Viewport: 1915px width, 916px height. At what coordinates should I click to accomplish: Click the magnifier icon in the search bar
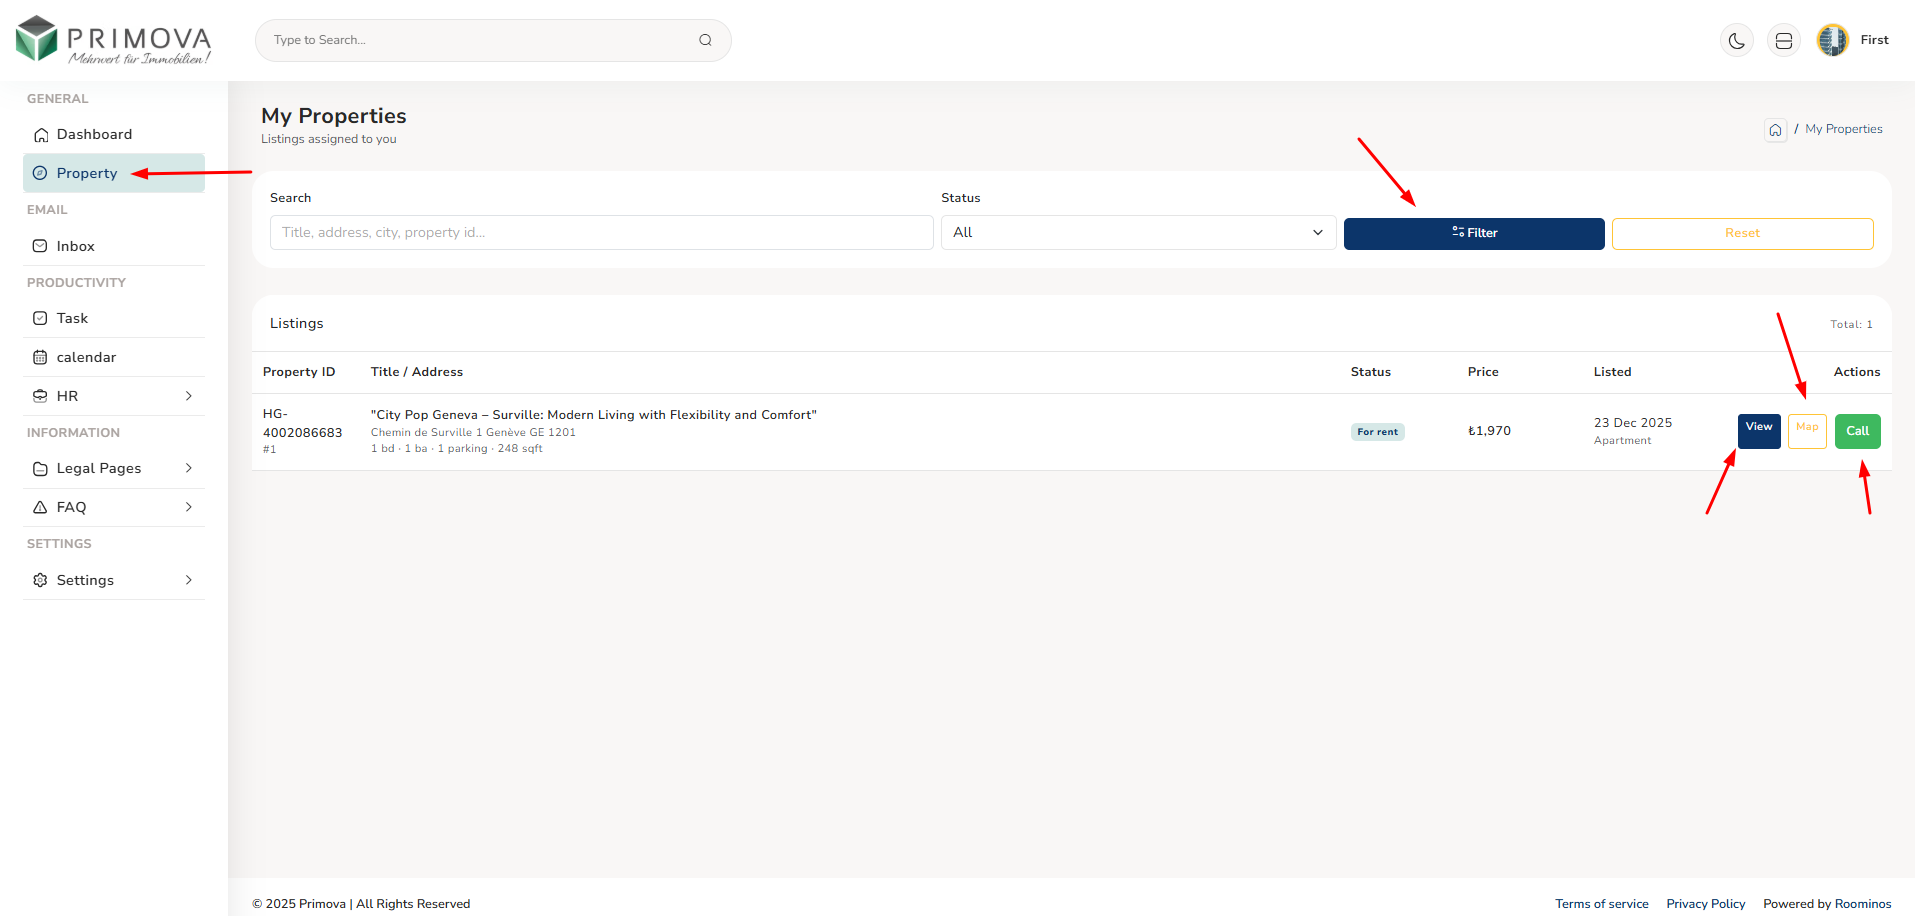pyautogui.click(x=705, y=40)
